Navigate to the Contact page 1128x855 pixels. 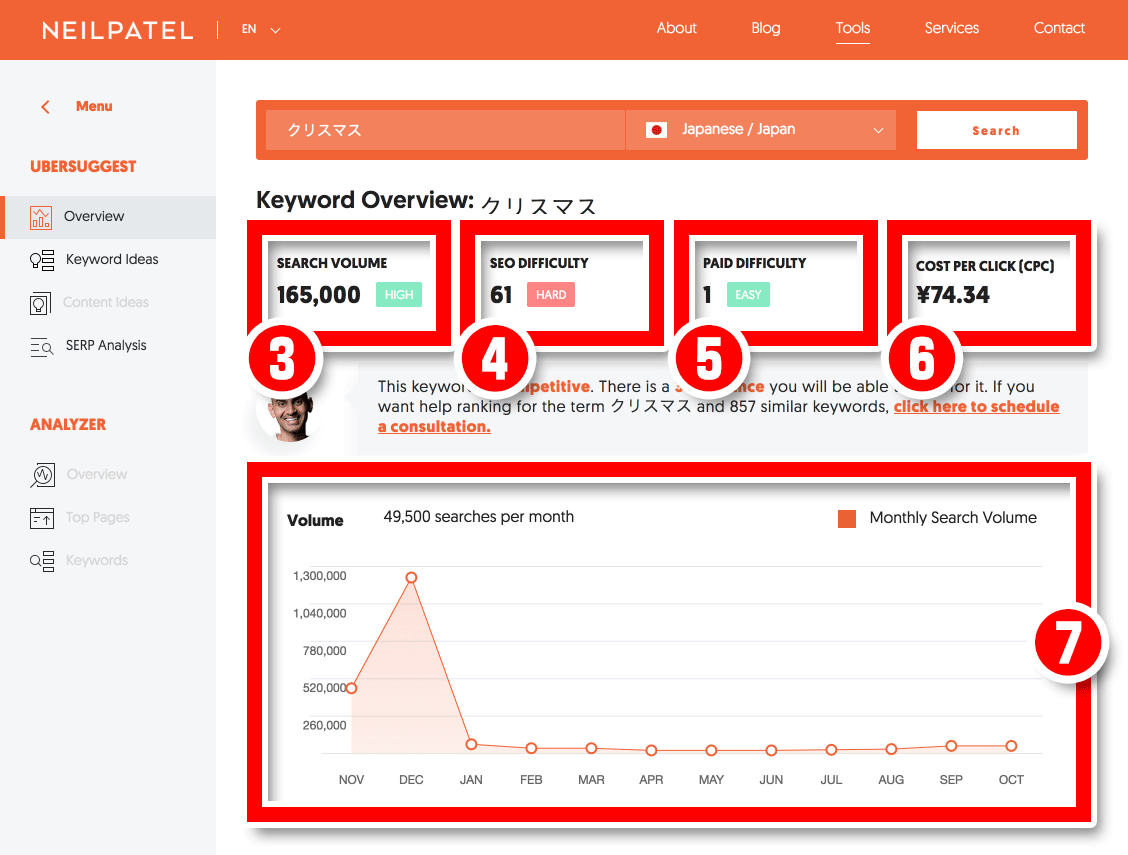click(x=1059, y=28)
